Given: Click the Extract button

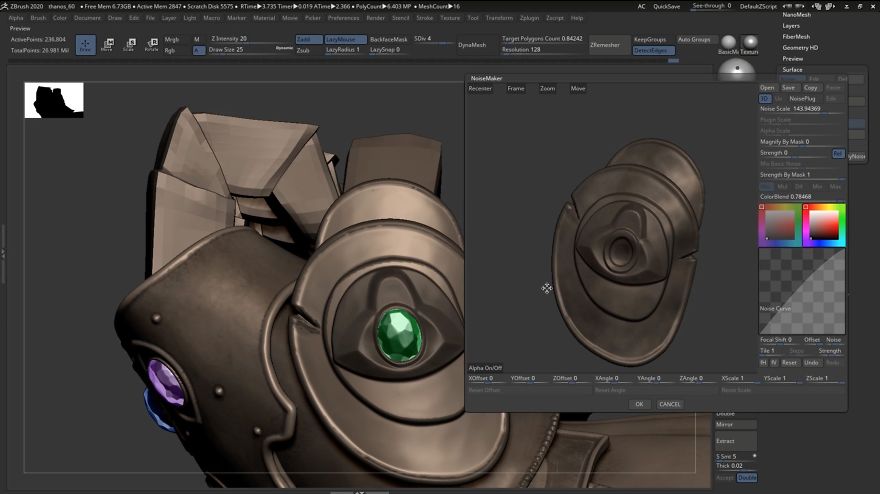Looking at the screenshot, I should (736, 441).
